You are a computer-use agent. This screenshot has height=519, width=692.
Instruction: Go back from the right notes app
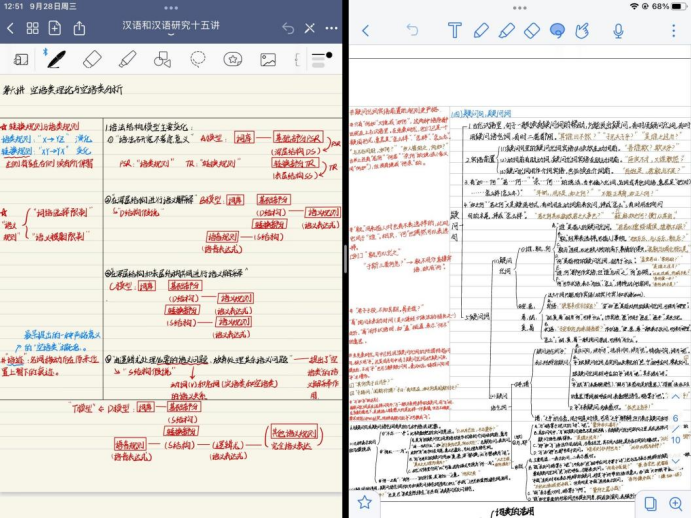click(365, 30)
